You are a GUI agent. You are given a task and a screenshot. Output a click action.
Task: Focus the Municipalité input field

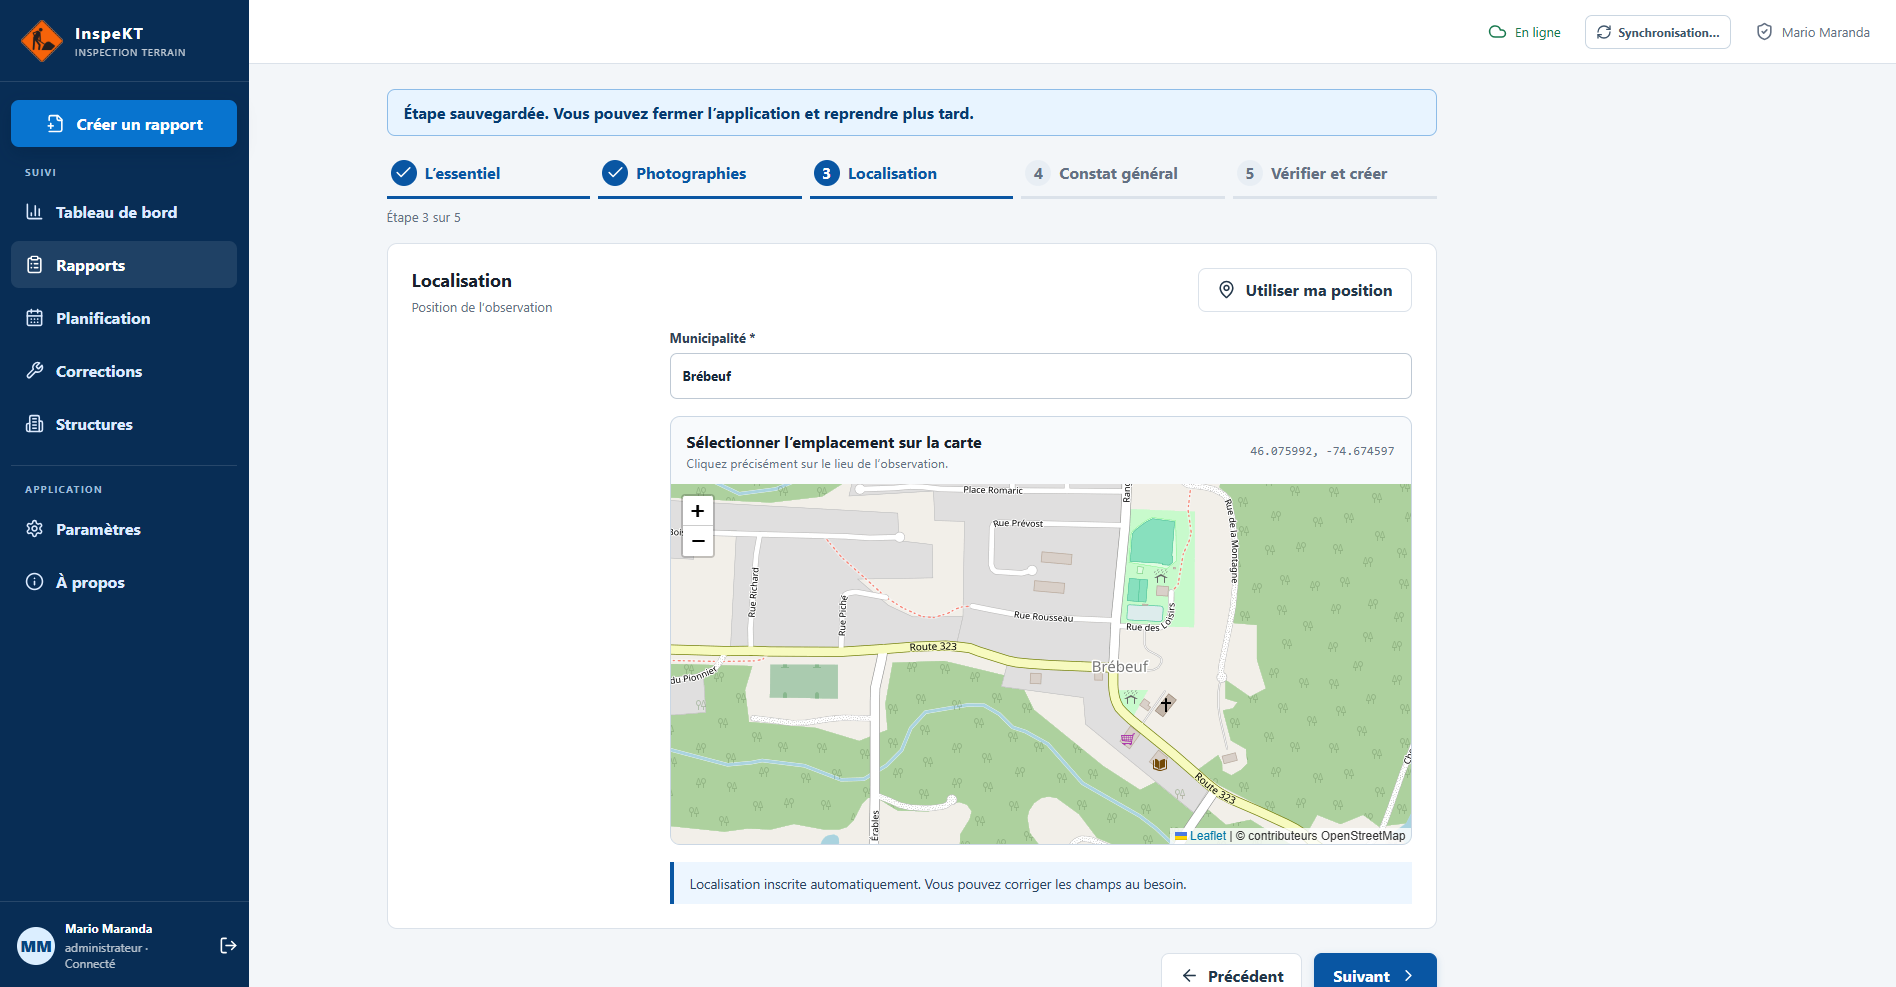coord(1040,376)
